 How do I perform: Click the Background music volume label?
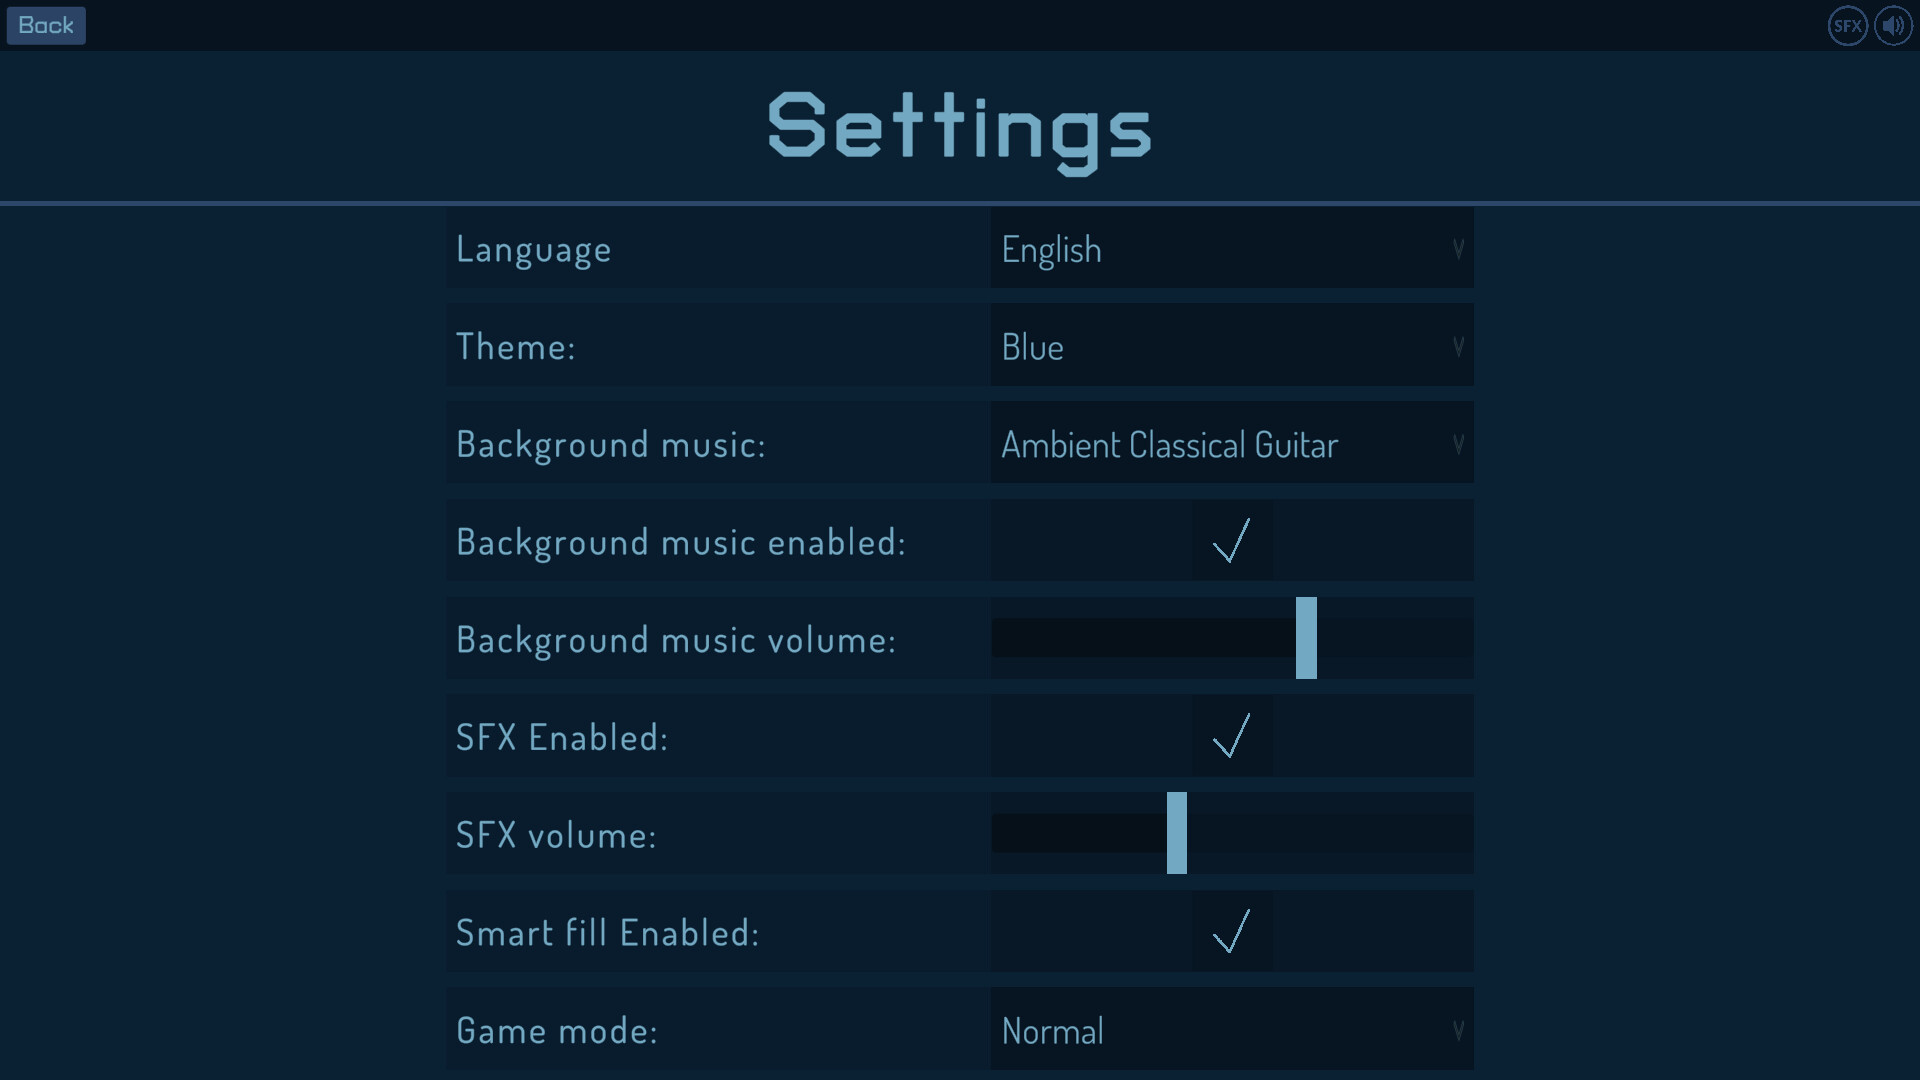[676, 640]
